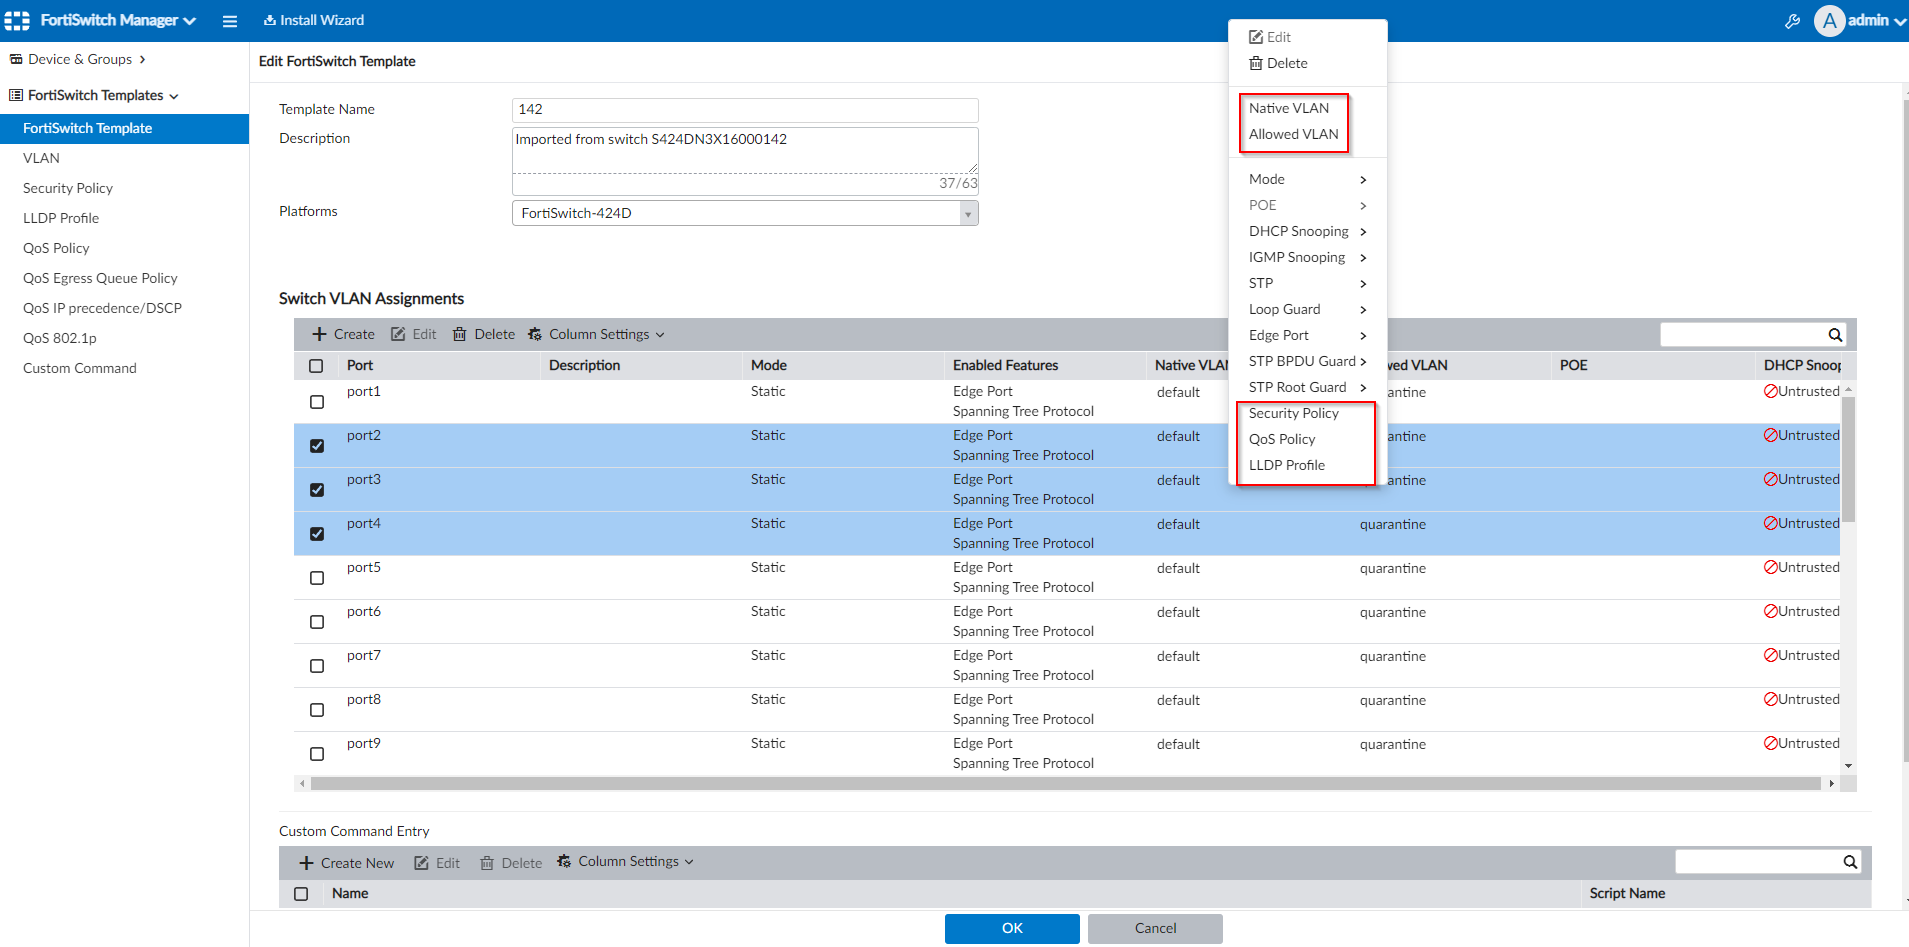Click the plus Create icon in VLAN toolbar
Screen dimensions: 1909x947
pyautogui.click(x=320, y=334)
